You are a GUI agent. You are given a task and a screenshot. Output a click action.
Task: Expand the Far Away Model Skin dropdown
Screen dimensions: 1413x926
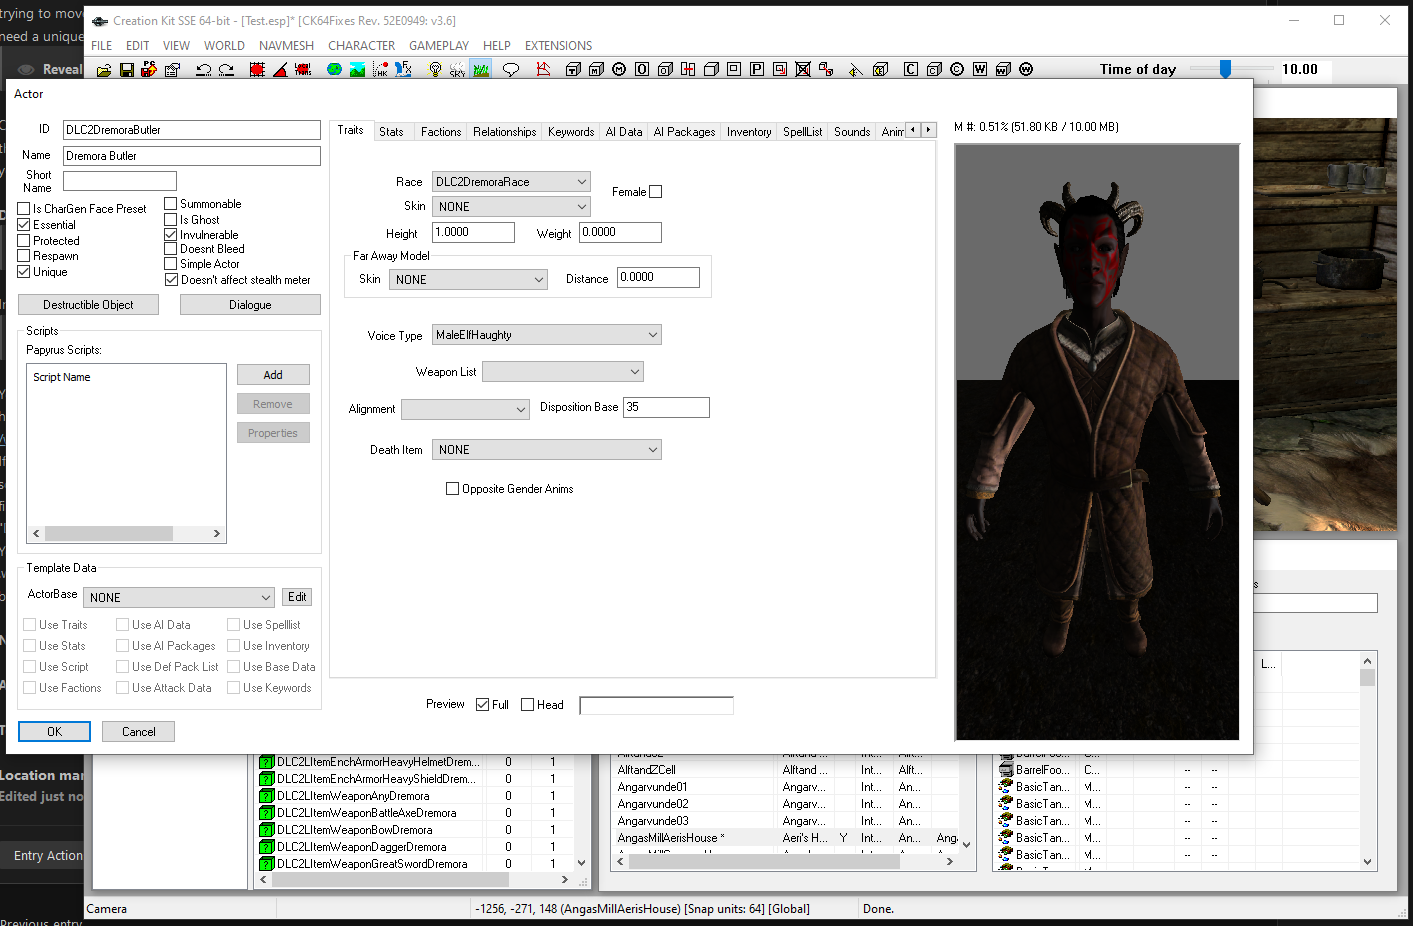coord(468,280)
